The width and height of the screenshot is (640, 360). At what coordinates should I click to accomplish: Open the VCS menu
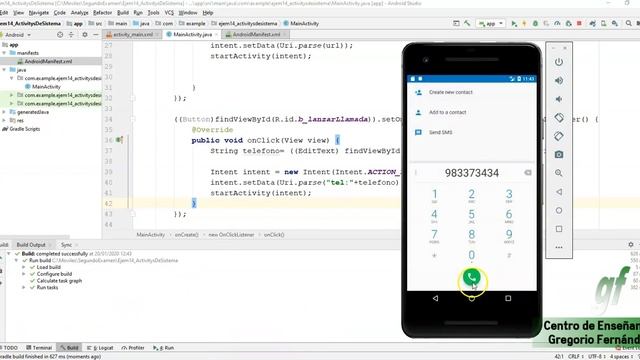click(169, 13)
